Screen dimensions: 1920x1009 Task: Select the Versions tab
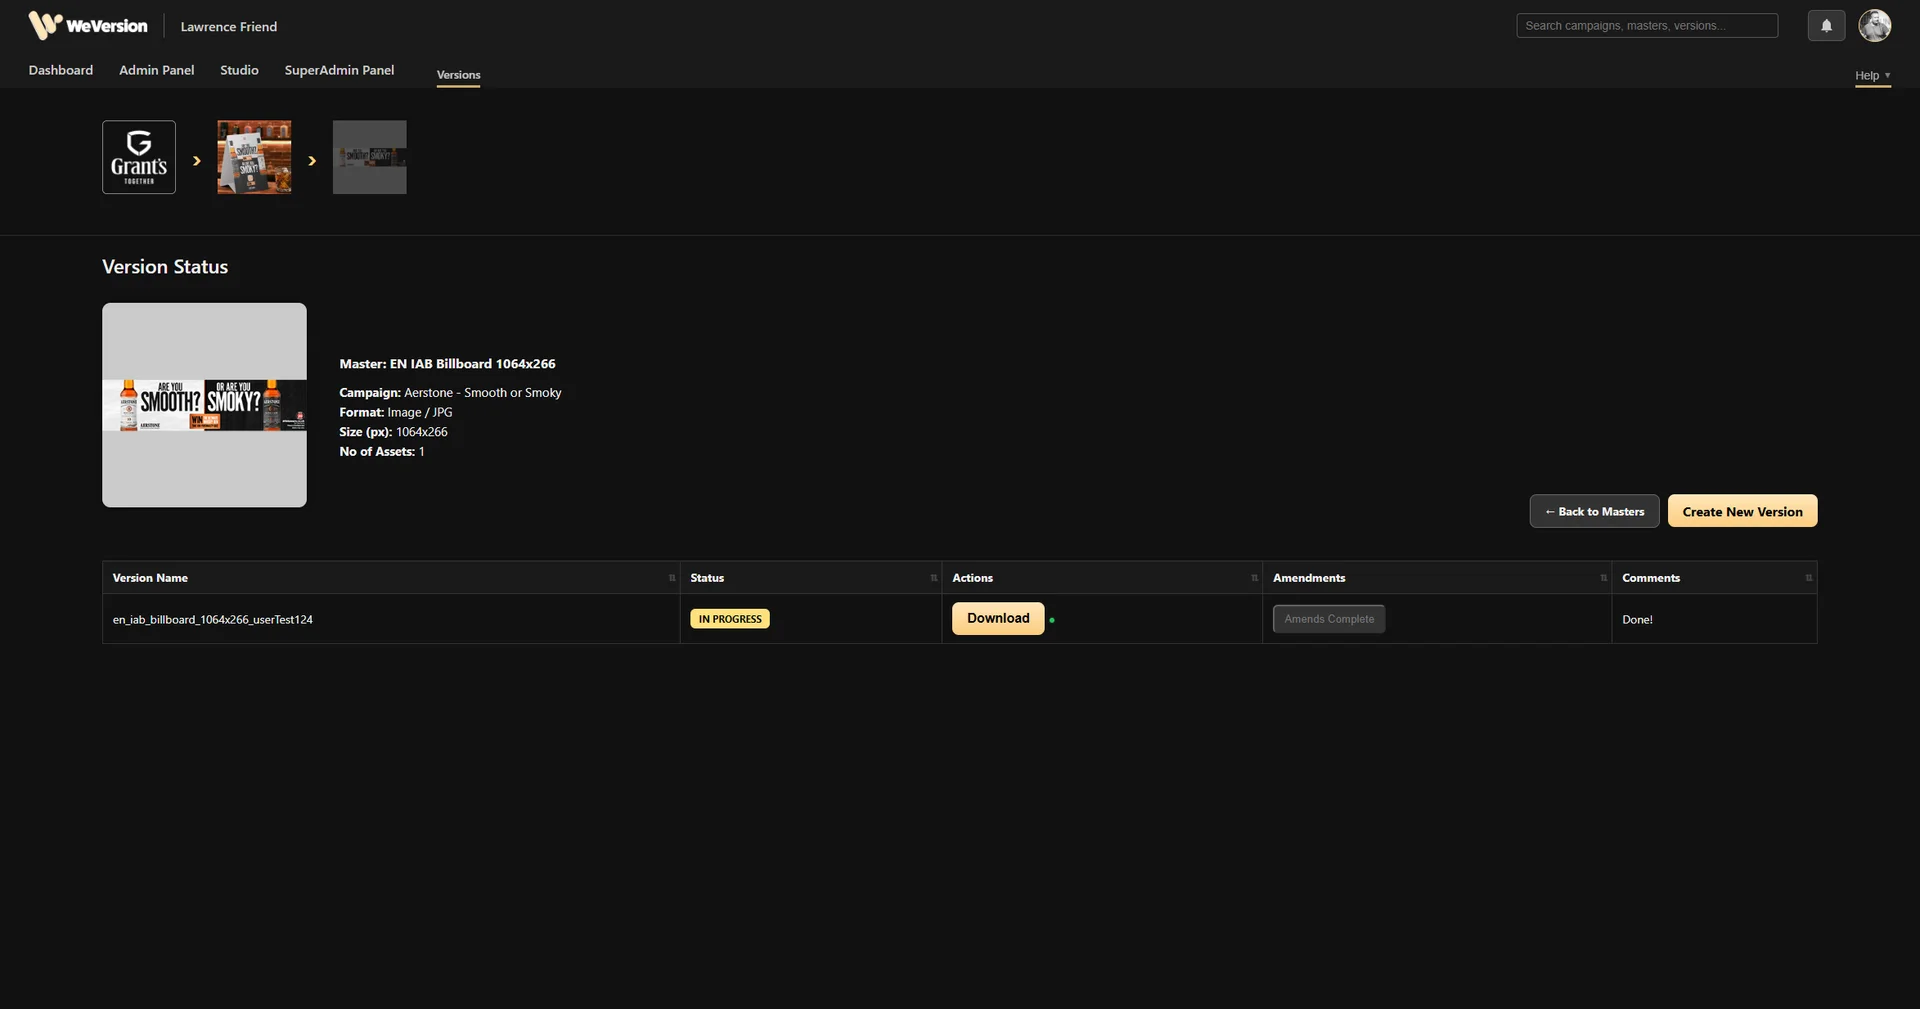tap(458, 75)
